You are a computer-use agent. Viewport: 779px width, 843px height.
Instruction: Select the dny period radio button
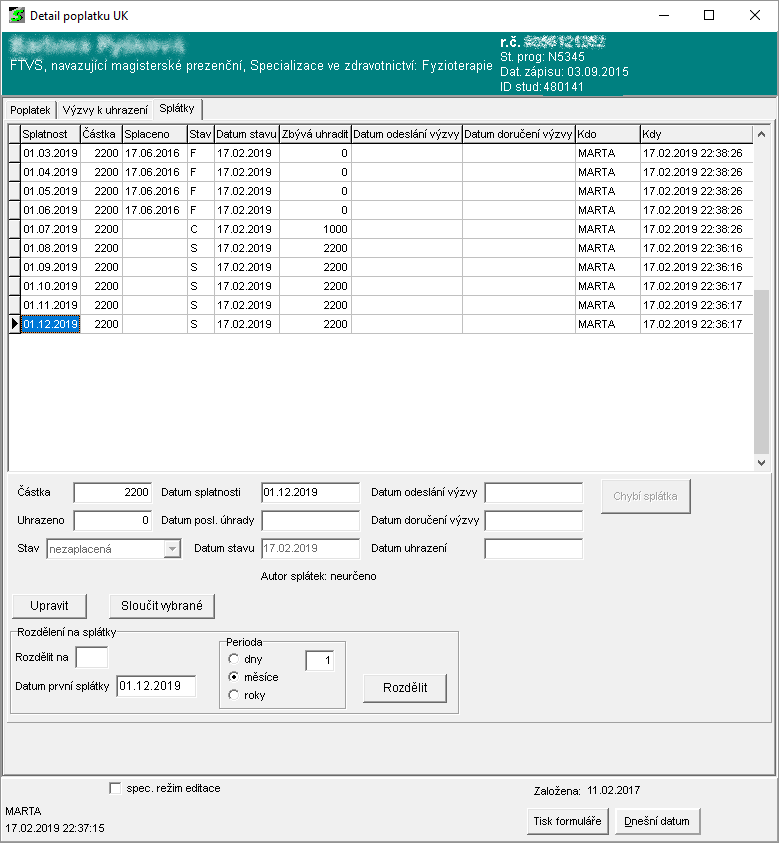pyautogui.click(x=234, y=659)
